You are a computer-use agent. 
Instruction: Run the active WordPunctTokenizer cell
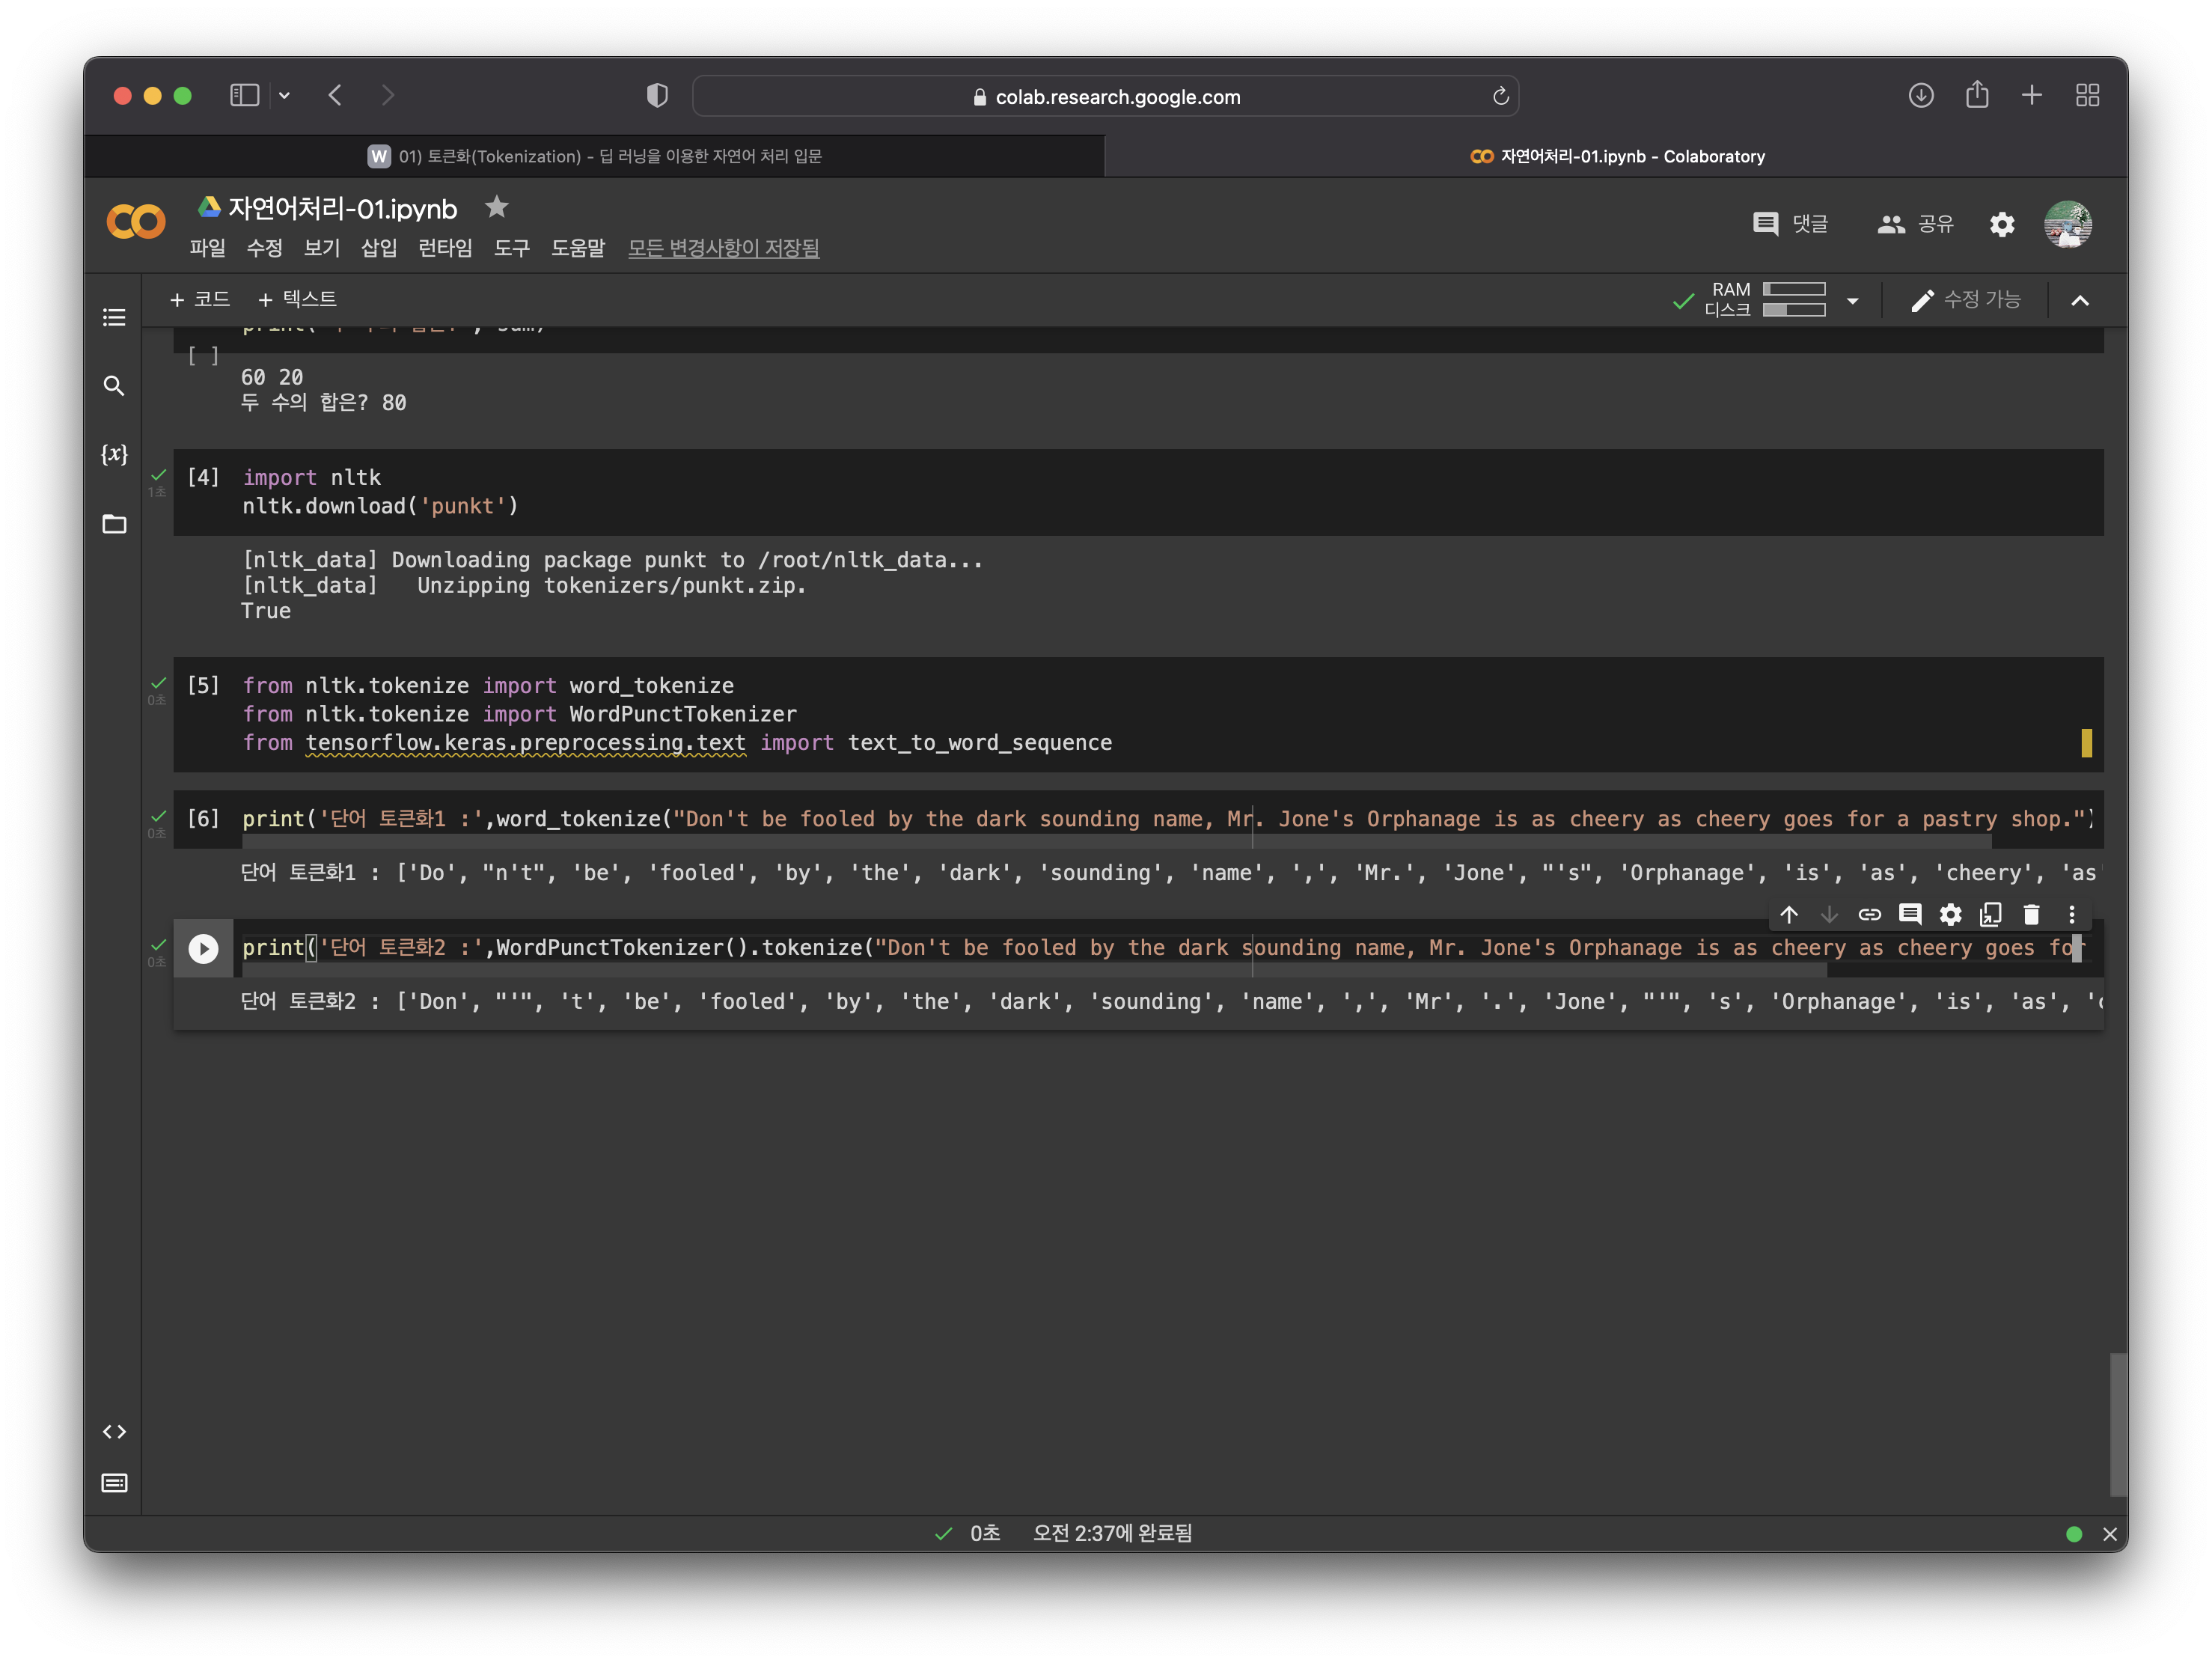point(203,948)
